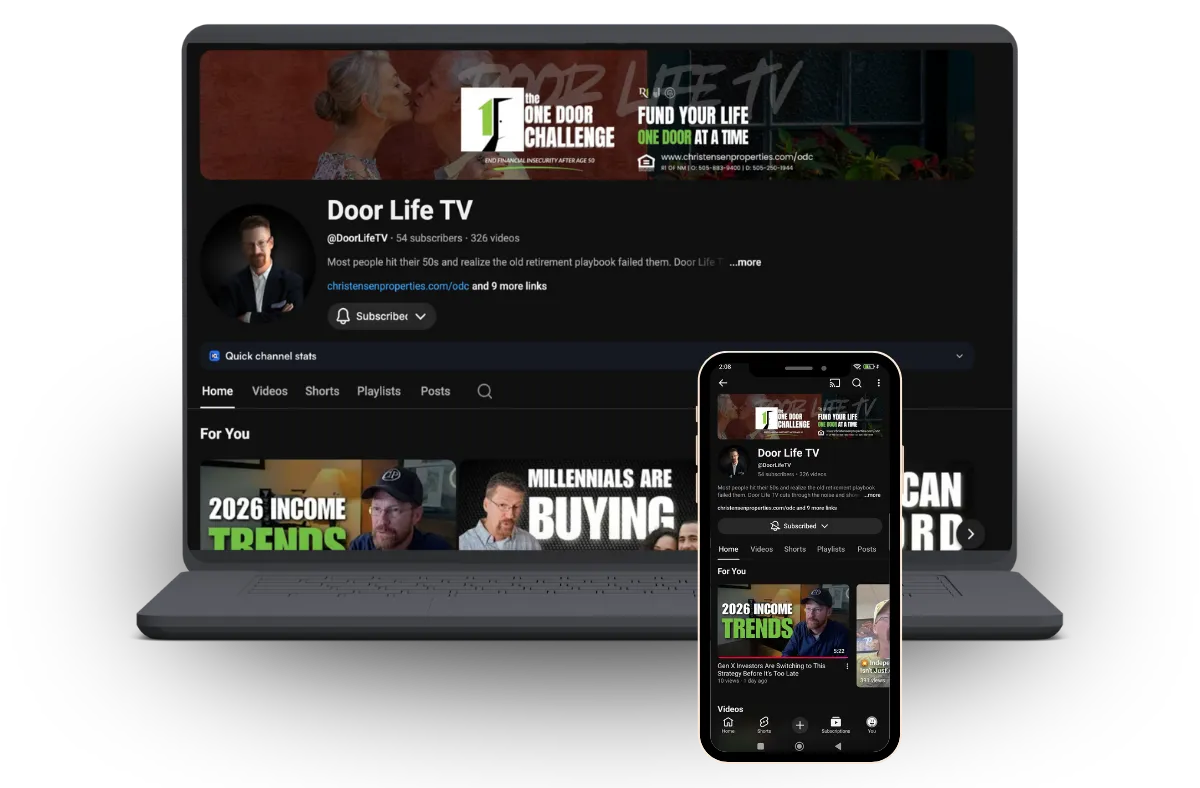Click the @DoorLifeTV handle on the laptop
This screenshot has width=1200, height=788.
click(357, 238)
